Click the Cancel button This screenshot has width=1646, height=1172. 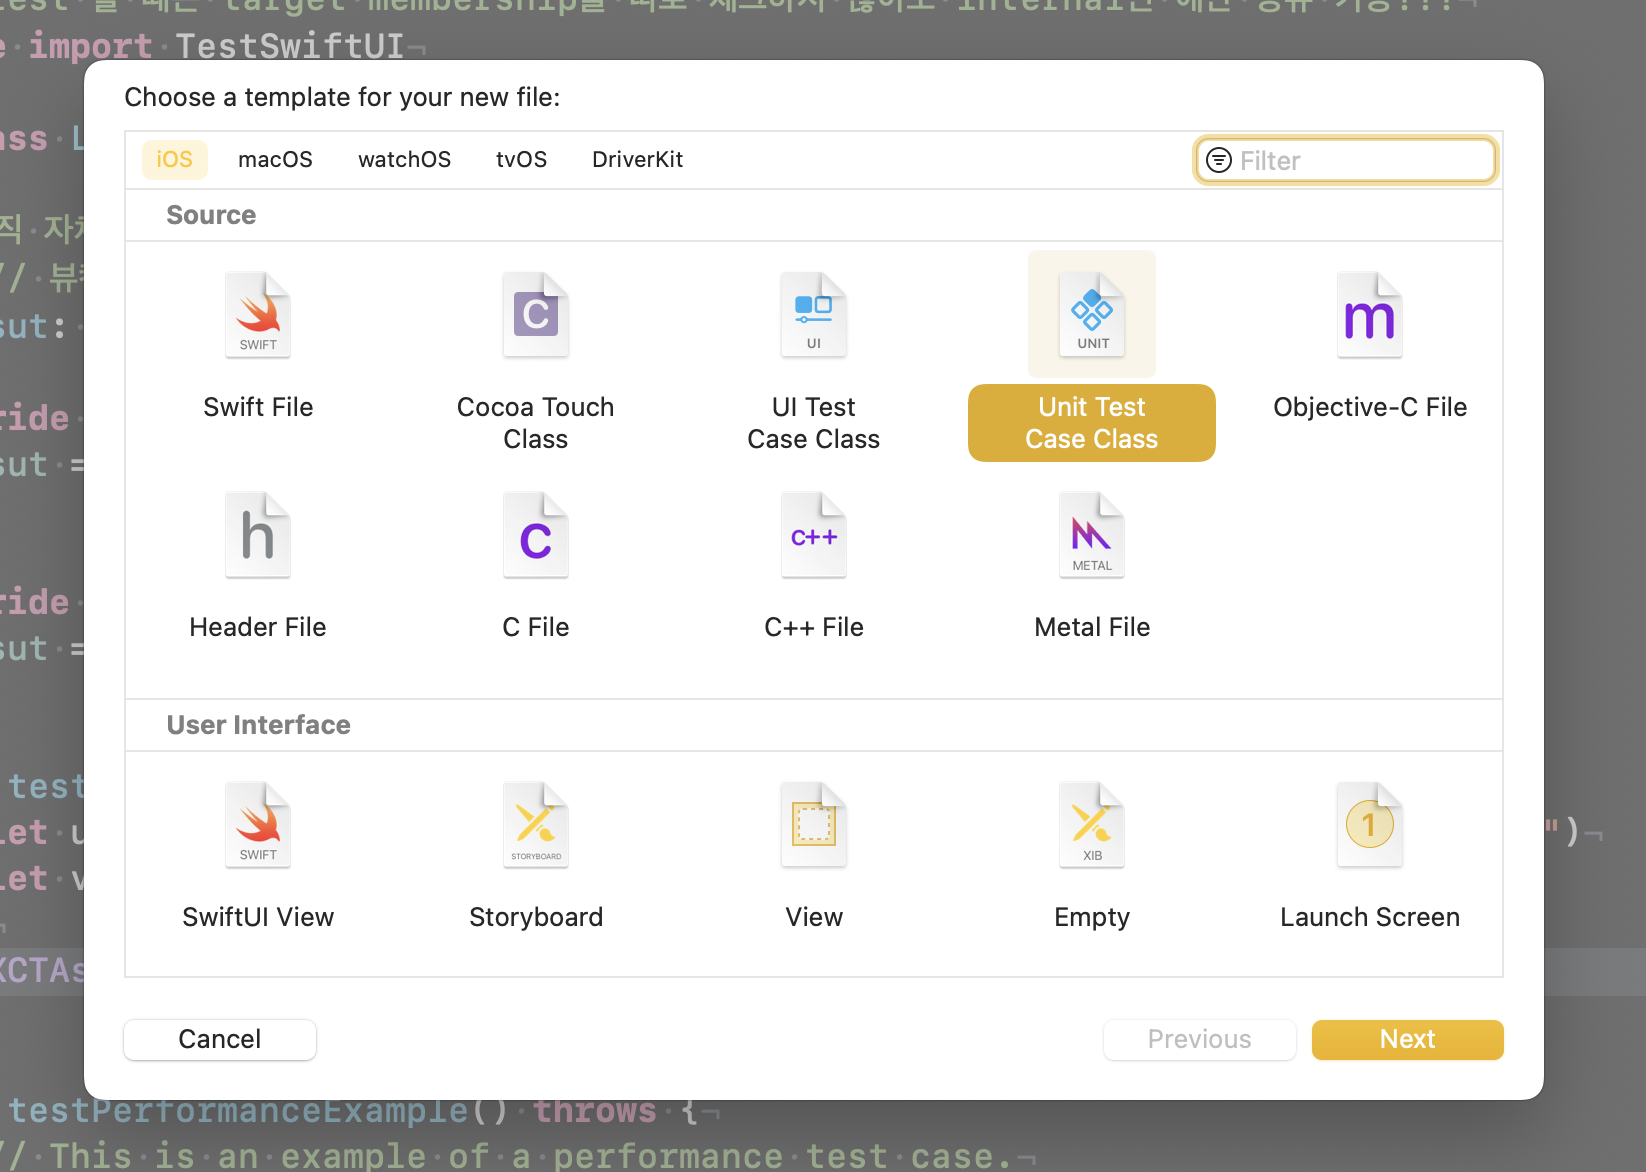220,1039
